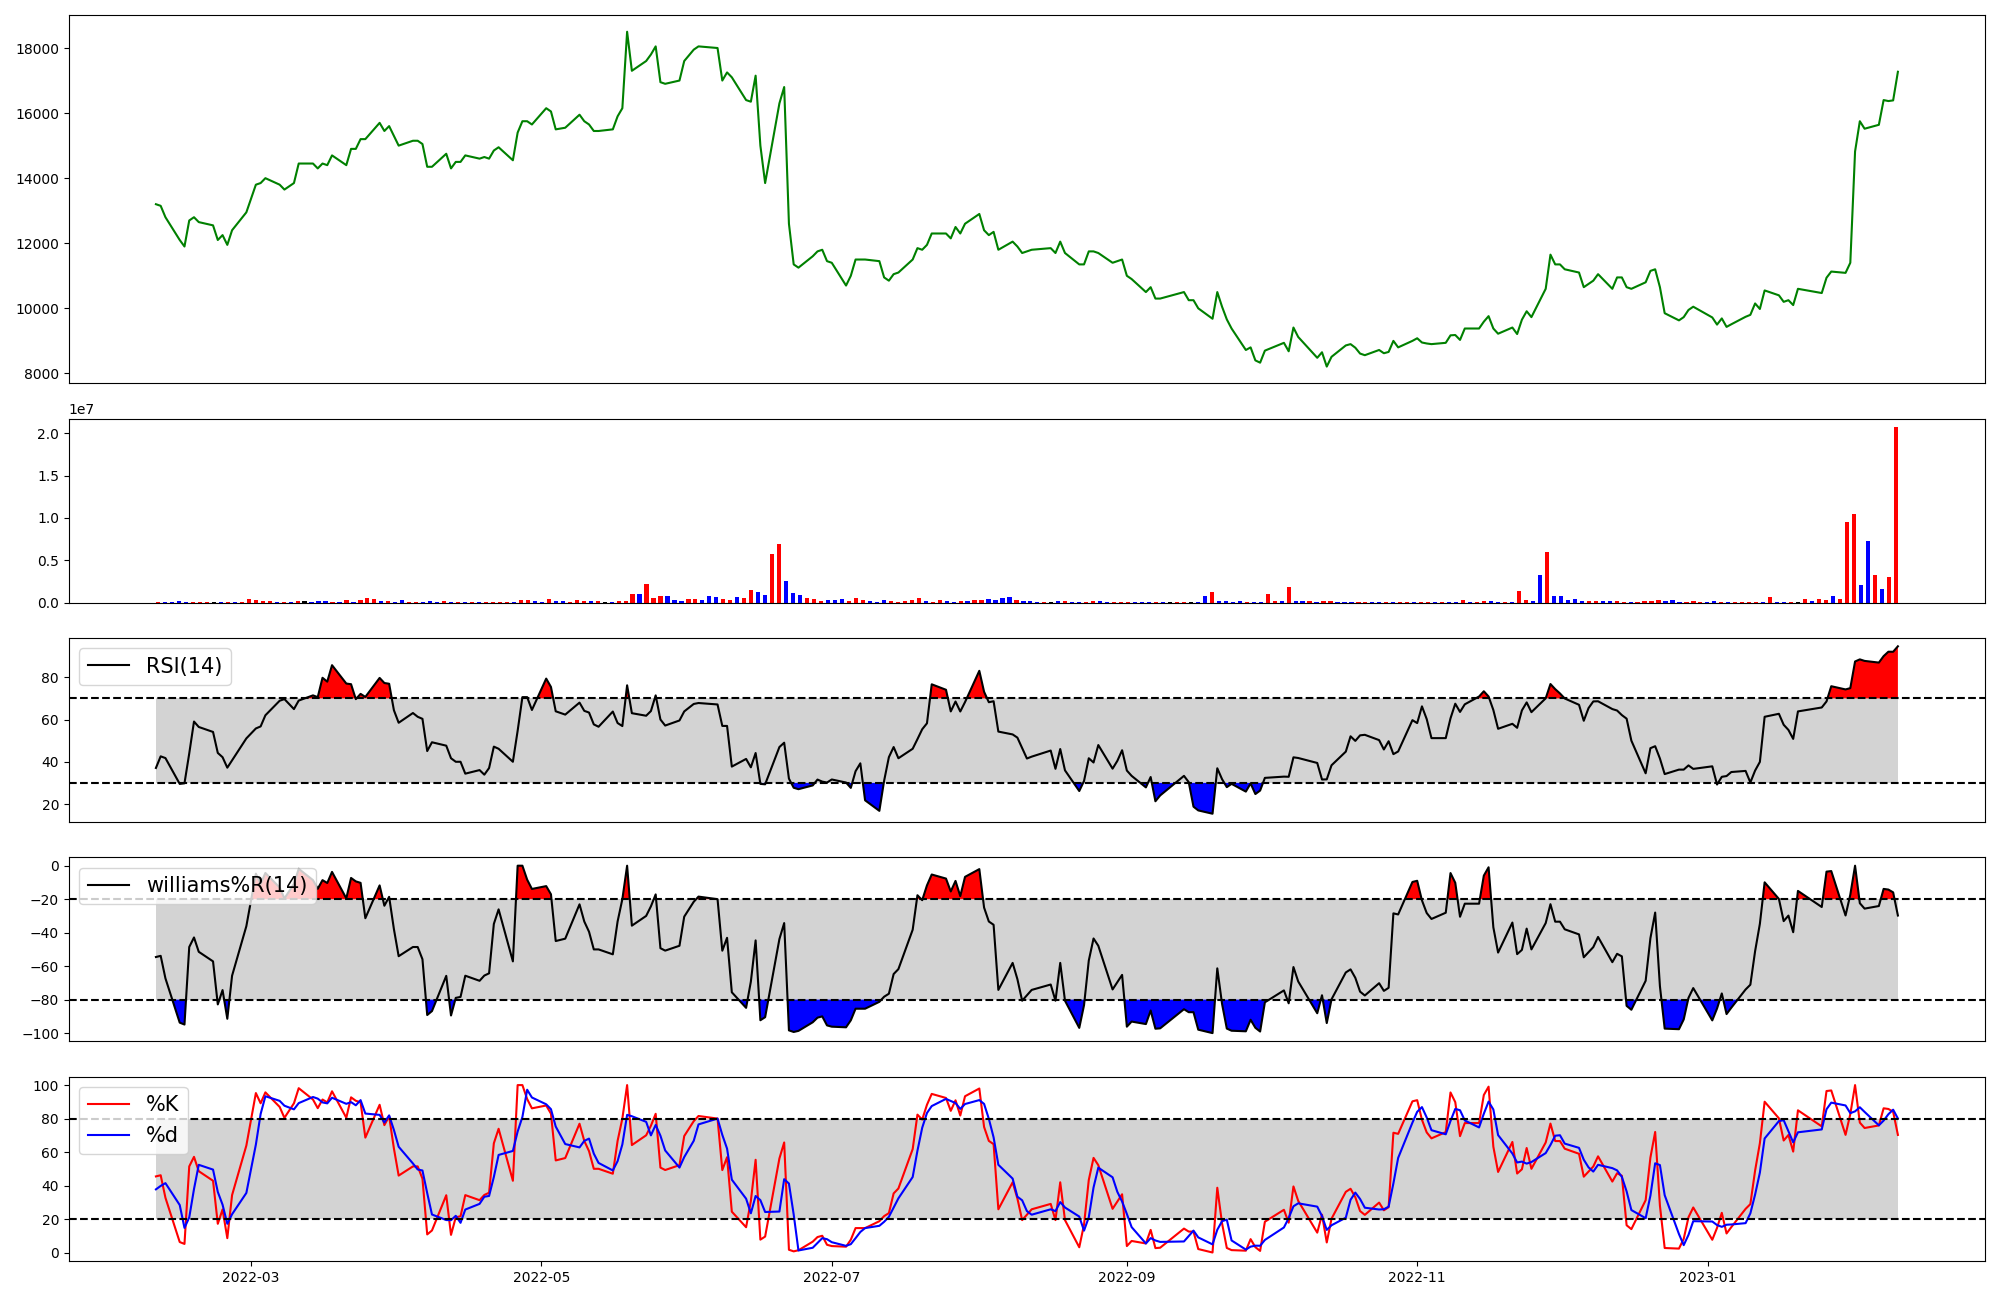
Task: Click the 2022-07 x-axis date label
Action: (832, 1277)
